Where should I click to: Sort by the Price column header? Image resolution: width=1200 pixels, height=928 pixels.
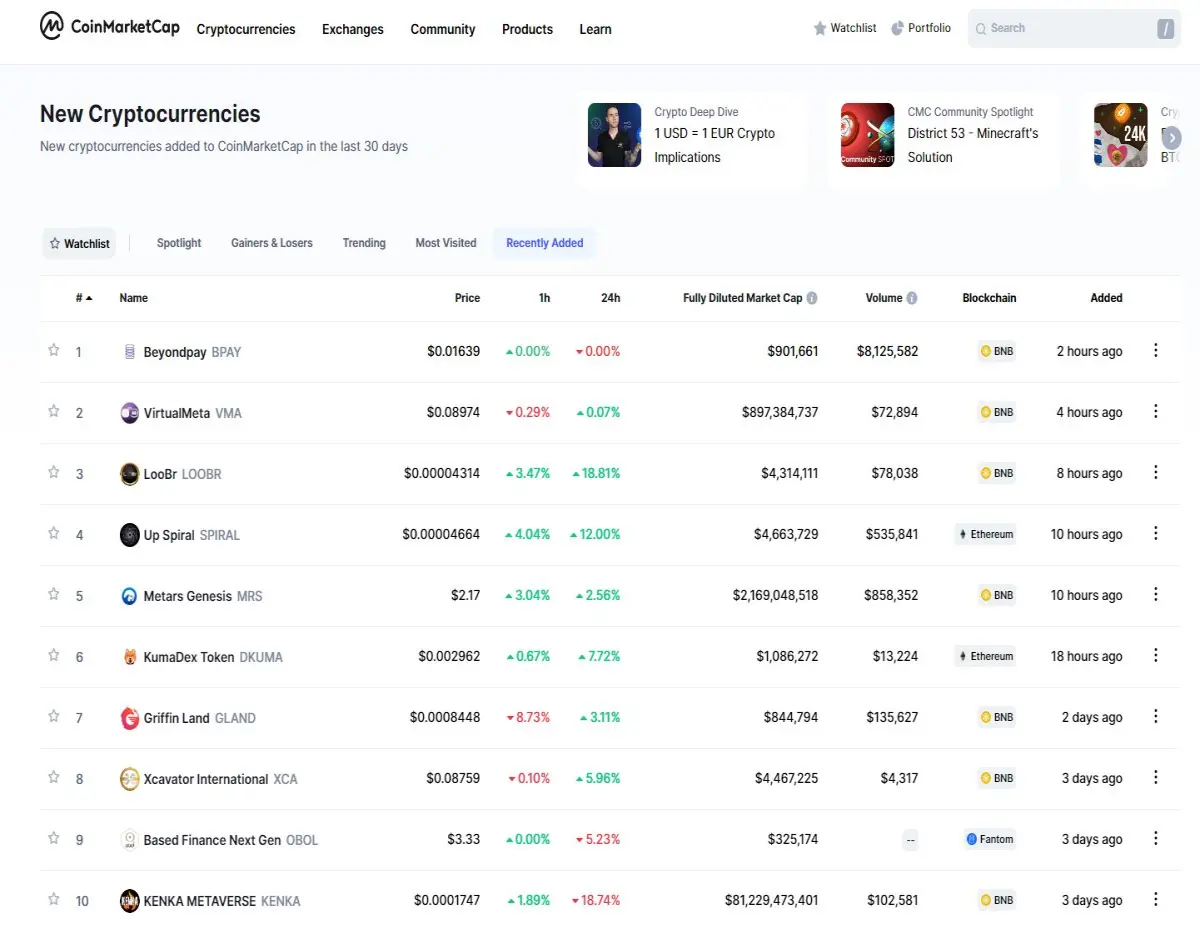point(467,298)
